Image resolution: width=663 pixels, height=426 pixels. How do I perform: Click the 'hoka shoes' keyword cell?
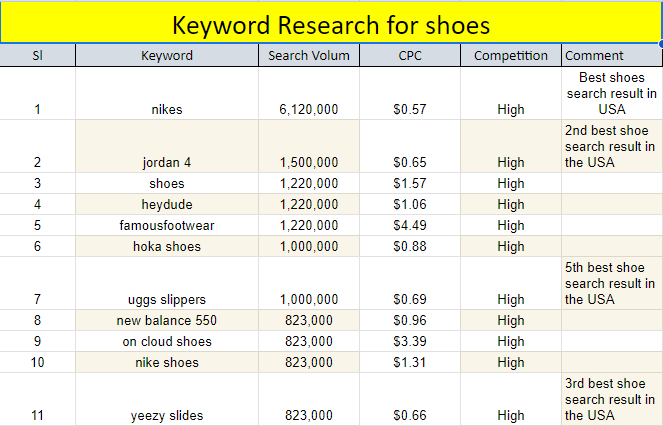tap(167, 246)
